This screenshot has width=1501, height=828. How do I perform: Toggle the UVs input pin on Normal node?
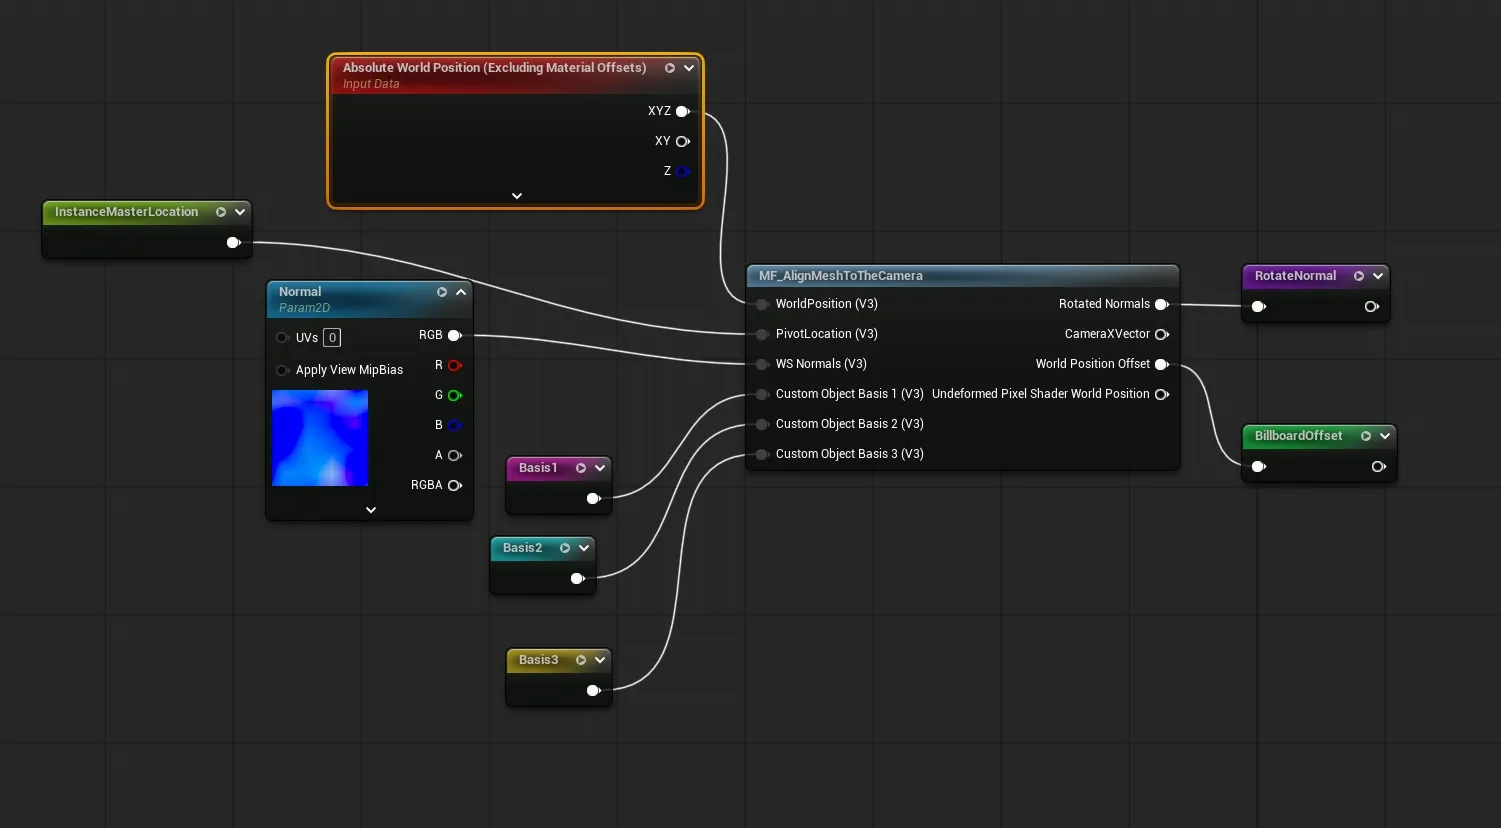point(283,338)
